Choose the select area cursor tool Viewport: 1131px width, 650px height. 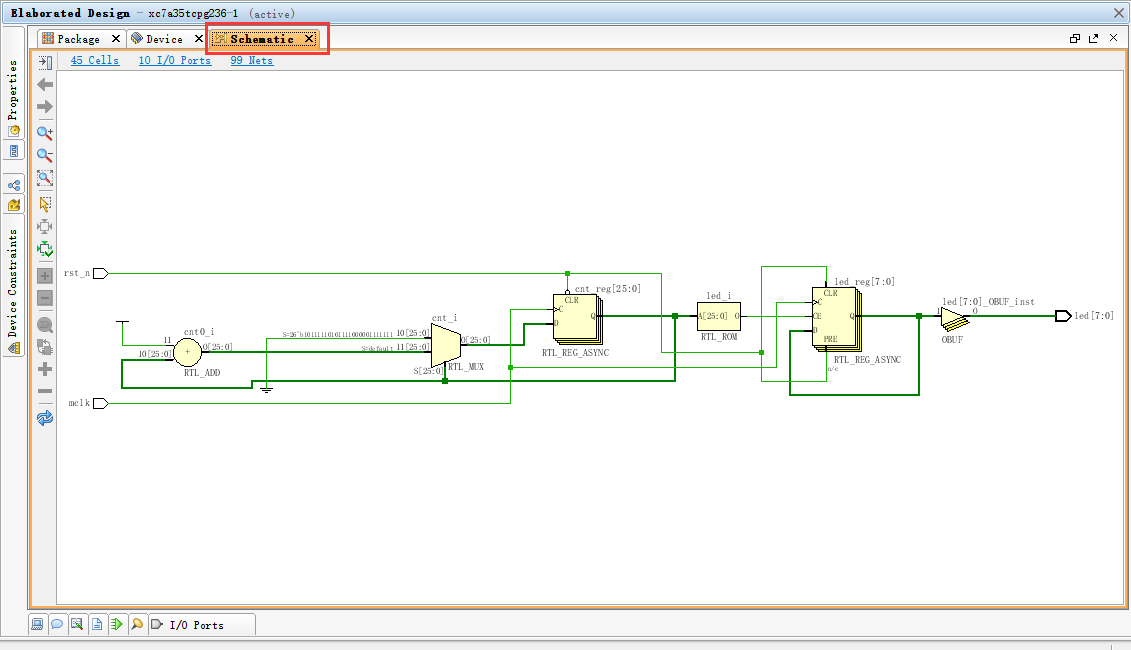tap(45, 204)
